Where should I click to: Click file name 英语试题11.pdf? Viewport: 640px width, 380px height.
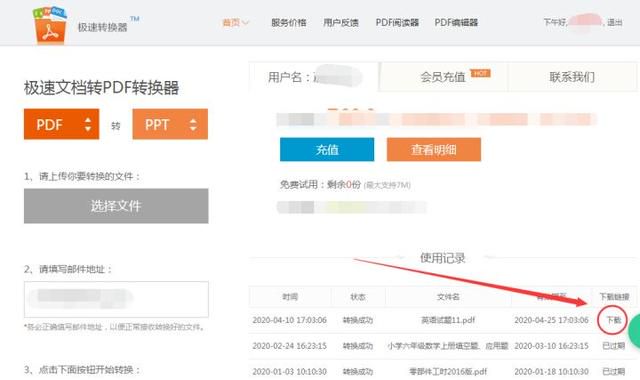pos(448,320)
